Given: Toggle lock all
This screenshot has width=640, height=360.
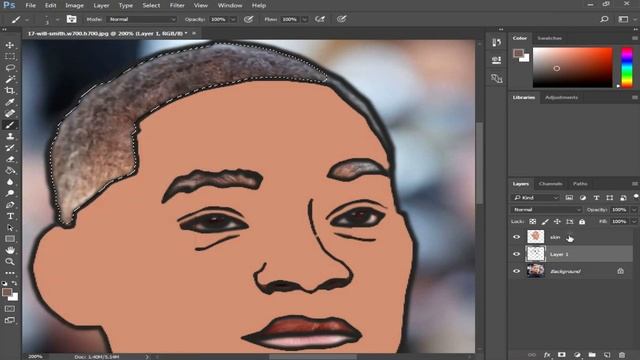Looking at the screenshot, I should (582, 222).
